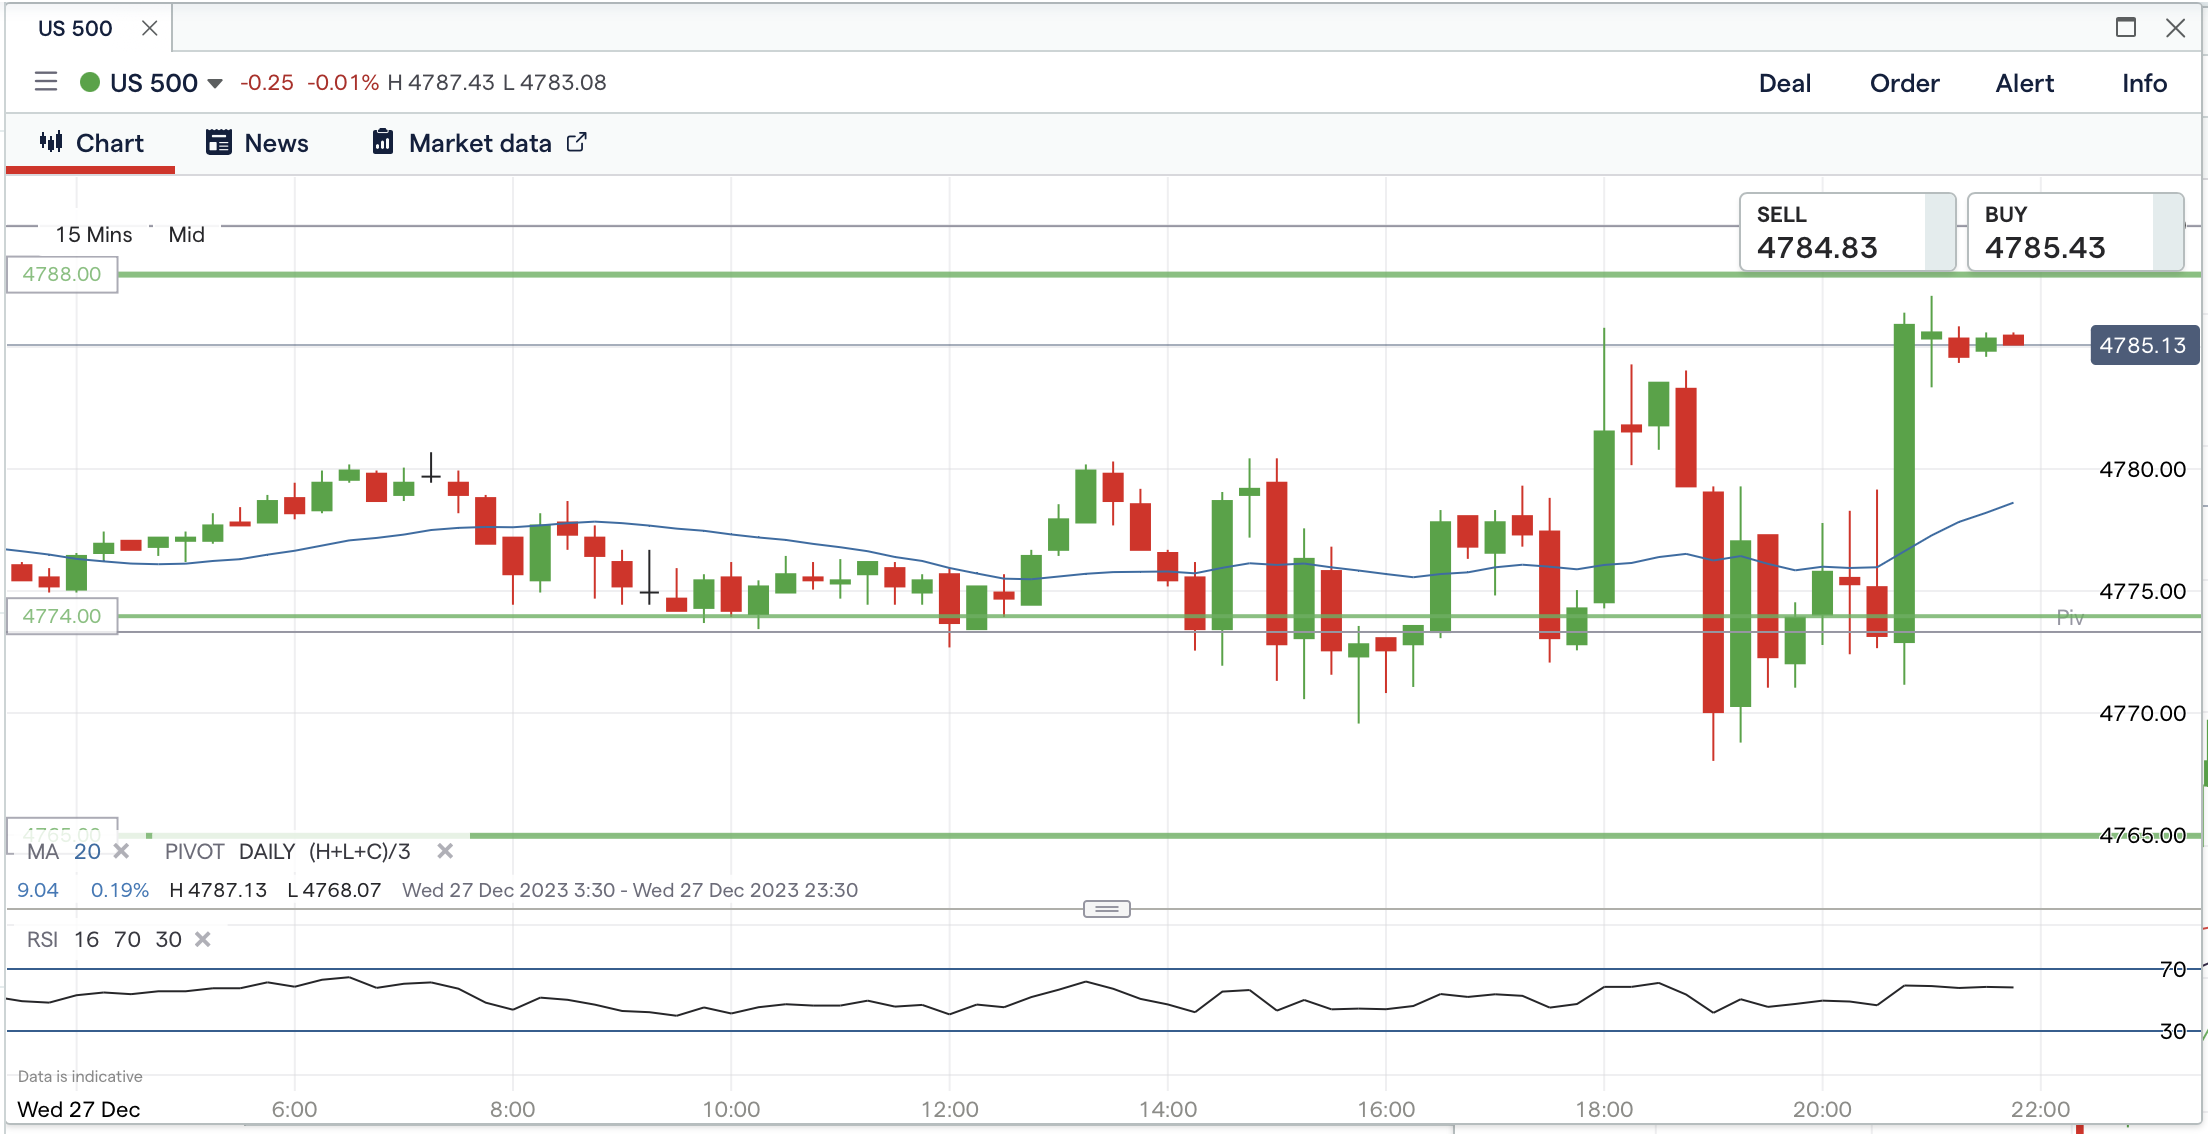Click the candlestick Chart icon
This screenshot has width=2208, height=1134.
[x=51, y=142]
